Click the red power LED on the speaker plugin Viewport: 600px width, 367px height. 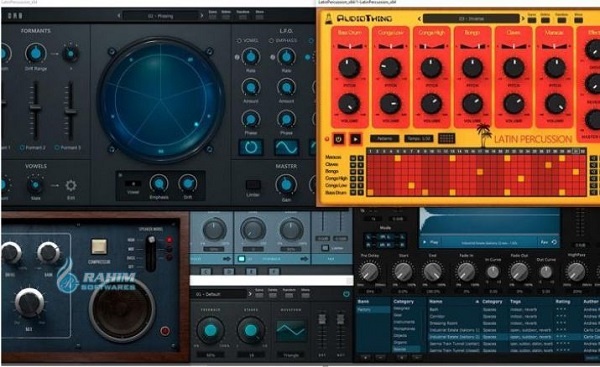[x=165, y=331]
